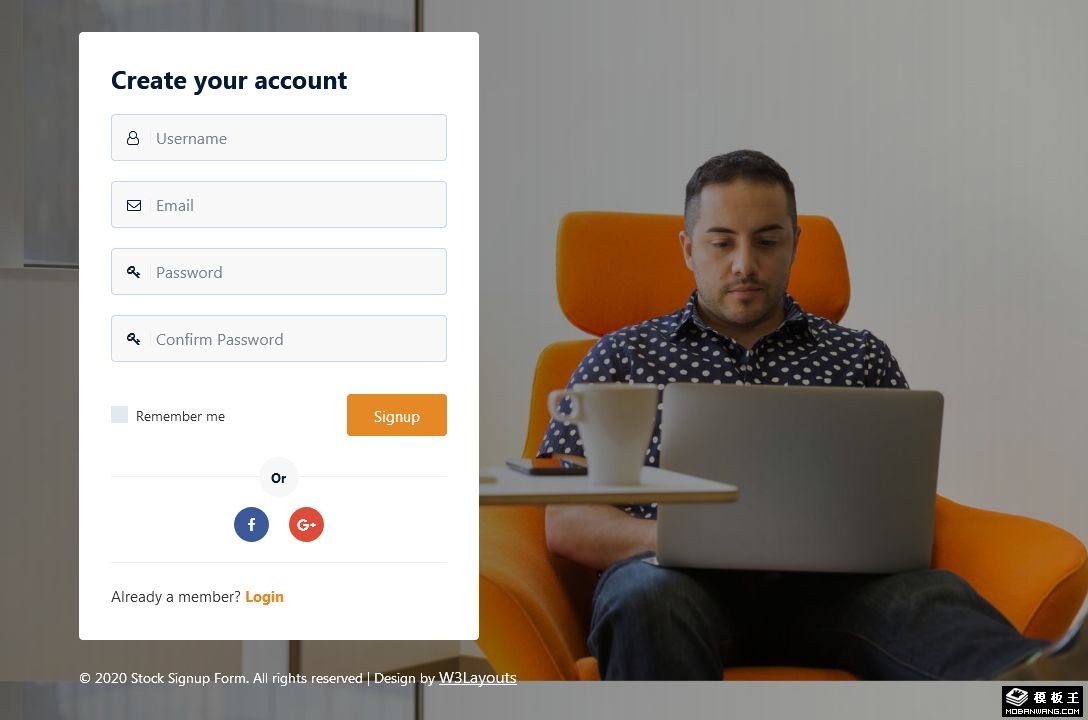The height and width of the screenshot is (720, 1088).
Task: Open the Login link
Action: [264, 597]
